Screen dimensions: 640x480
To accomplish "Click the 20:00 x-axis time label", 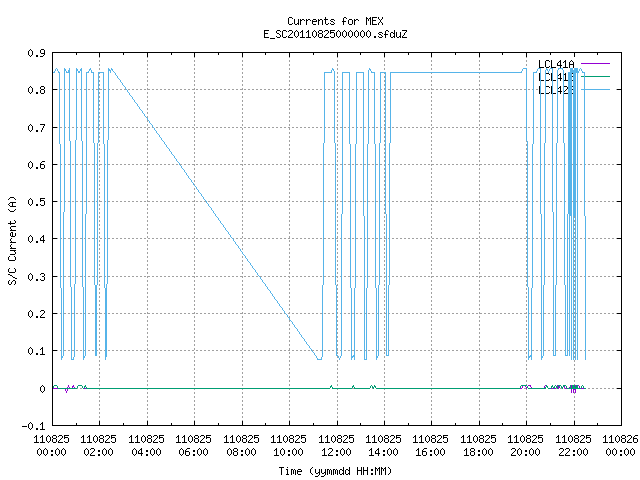I will coord(525,452).
